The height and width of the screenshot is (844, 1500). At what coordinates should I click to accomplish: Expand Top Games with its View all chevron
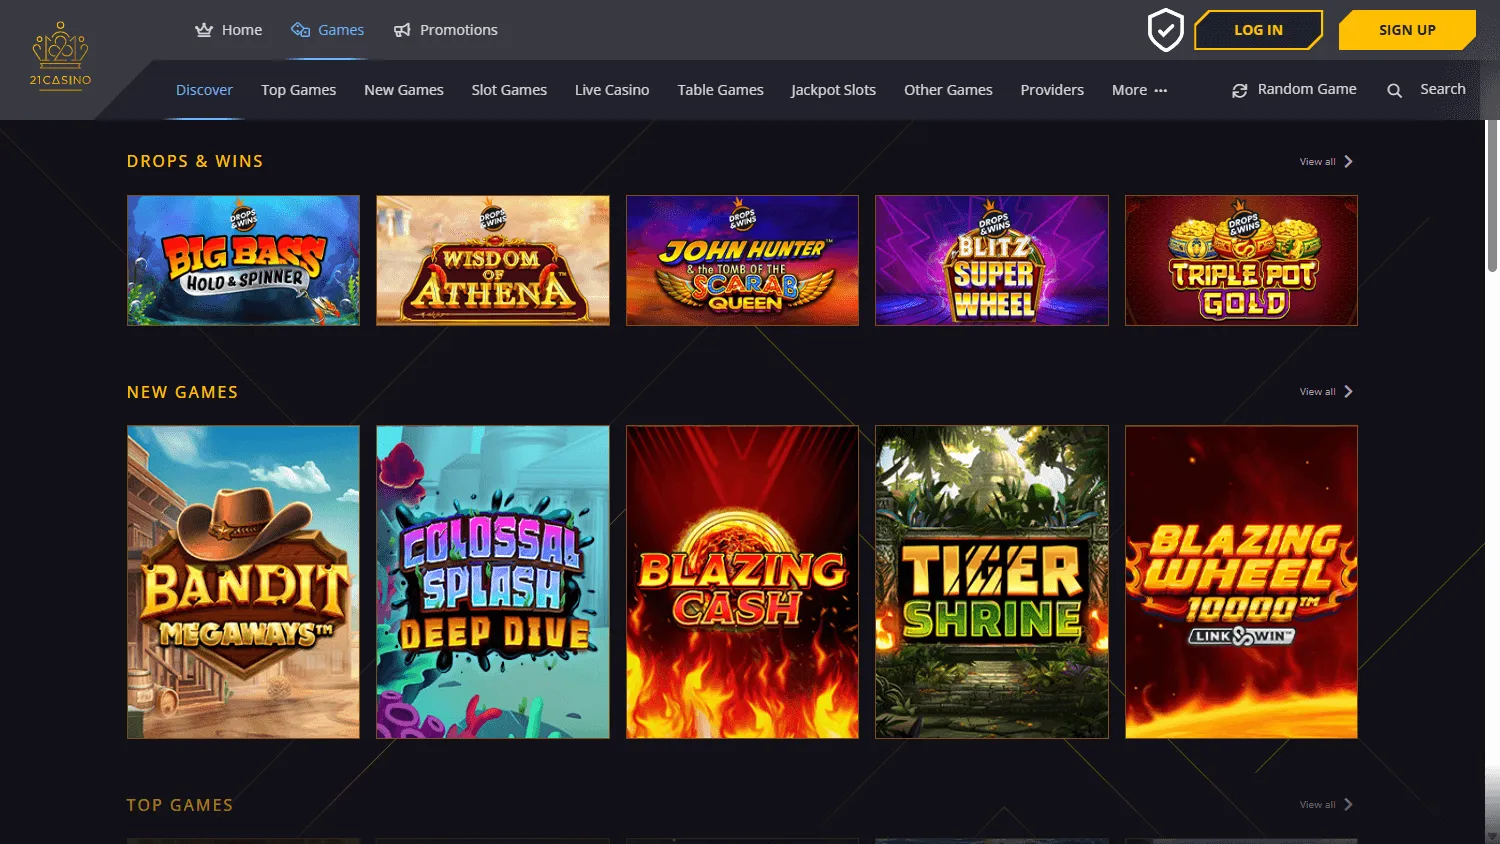point(1348,804)
